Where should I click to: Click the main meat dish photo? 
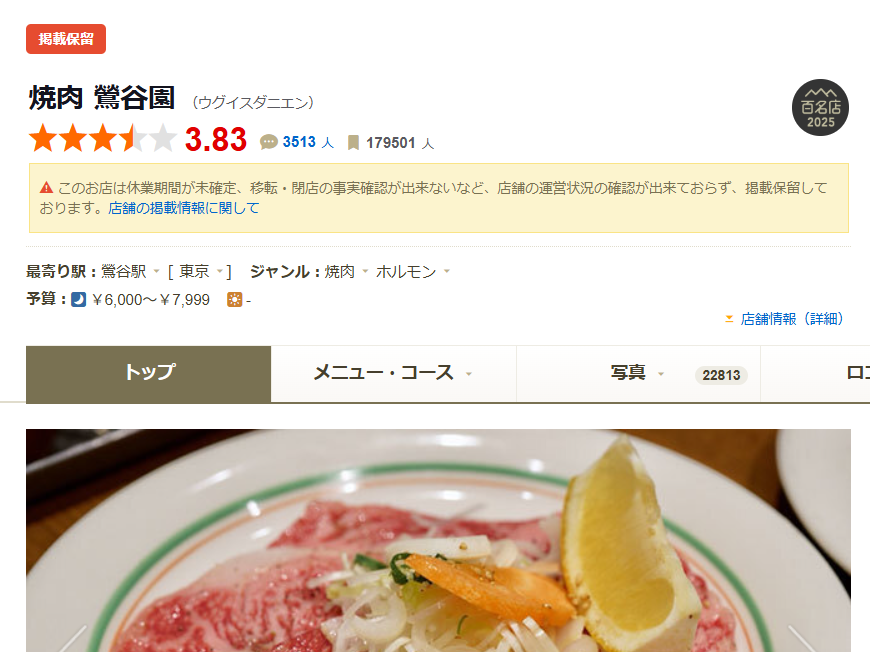[438, 540]
